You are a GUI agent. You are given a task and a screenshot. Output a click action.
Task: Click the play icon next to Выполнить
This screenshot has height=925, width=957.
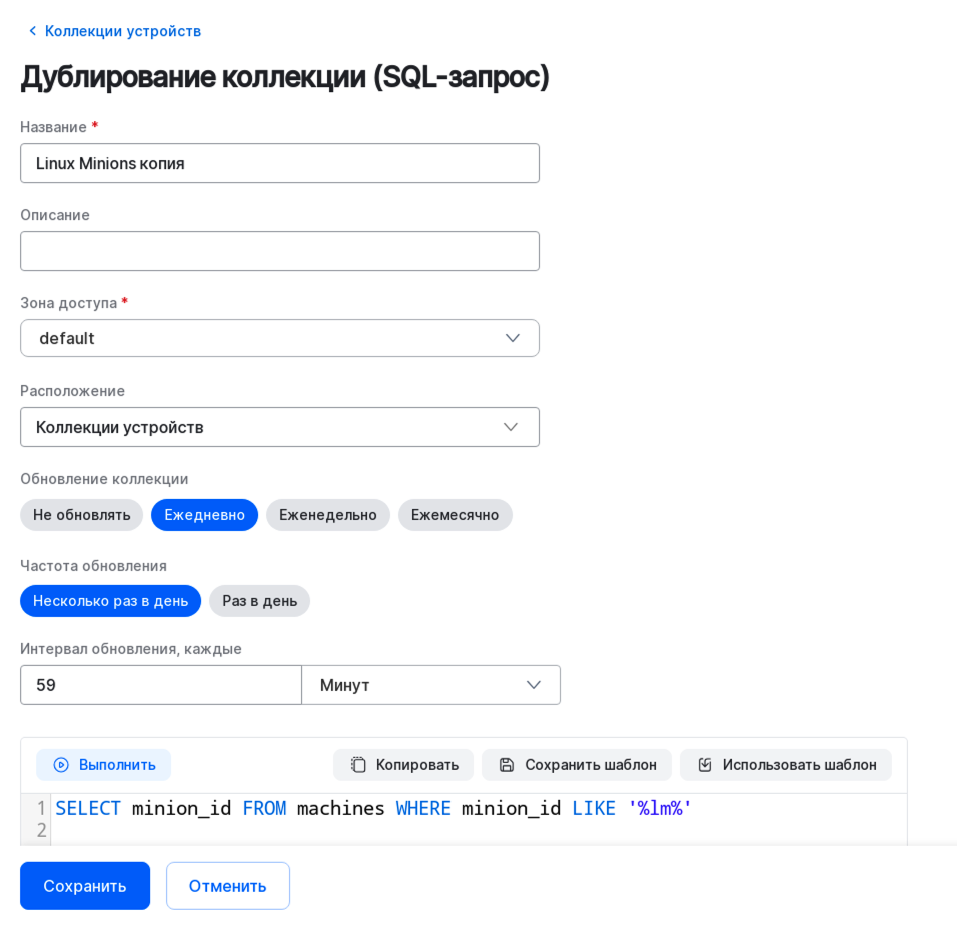click(61, 765)
